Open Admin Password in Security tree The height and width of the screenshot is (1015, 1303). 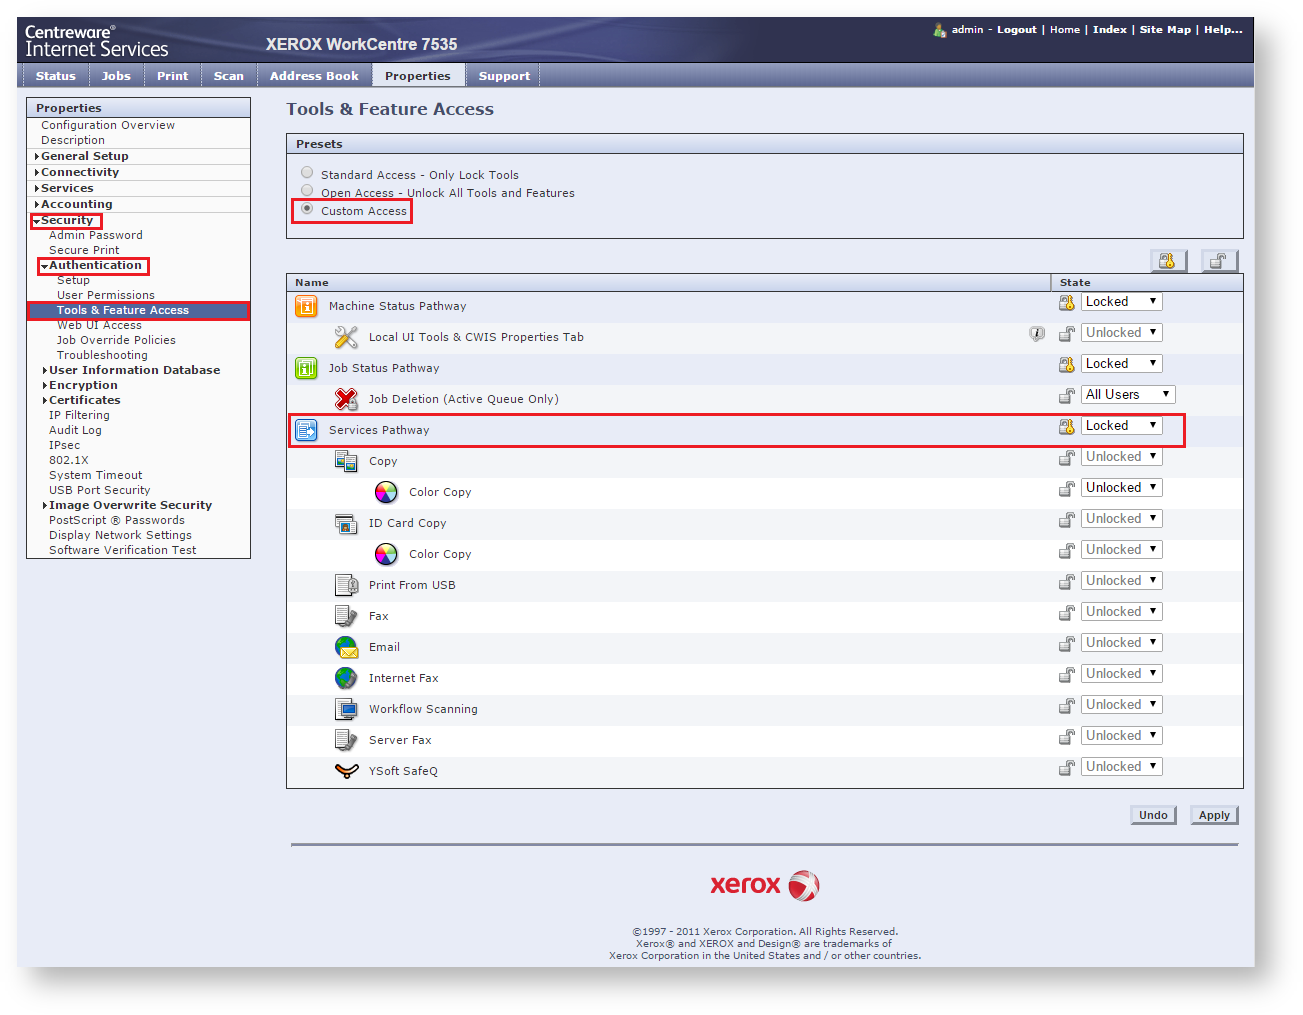pos(96,235)
